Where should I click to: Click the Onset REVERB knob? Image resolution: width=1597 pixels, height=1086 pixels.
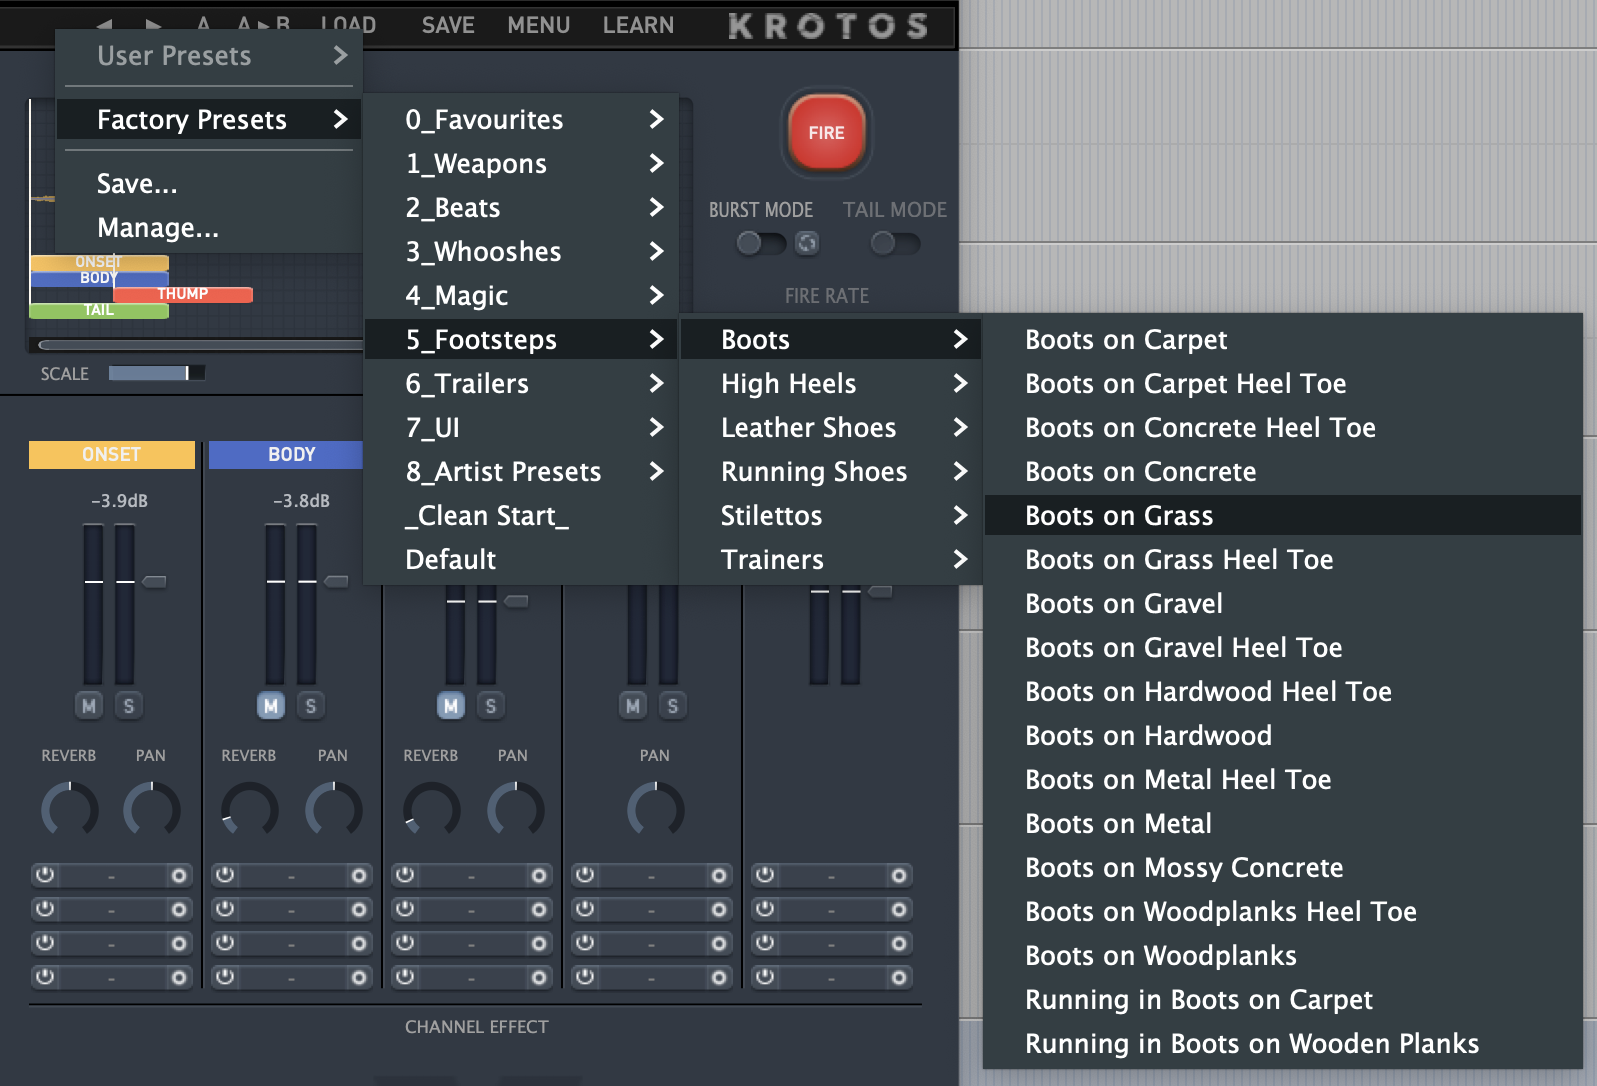pos(69,810)
